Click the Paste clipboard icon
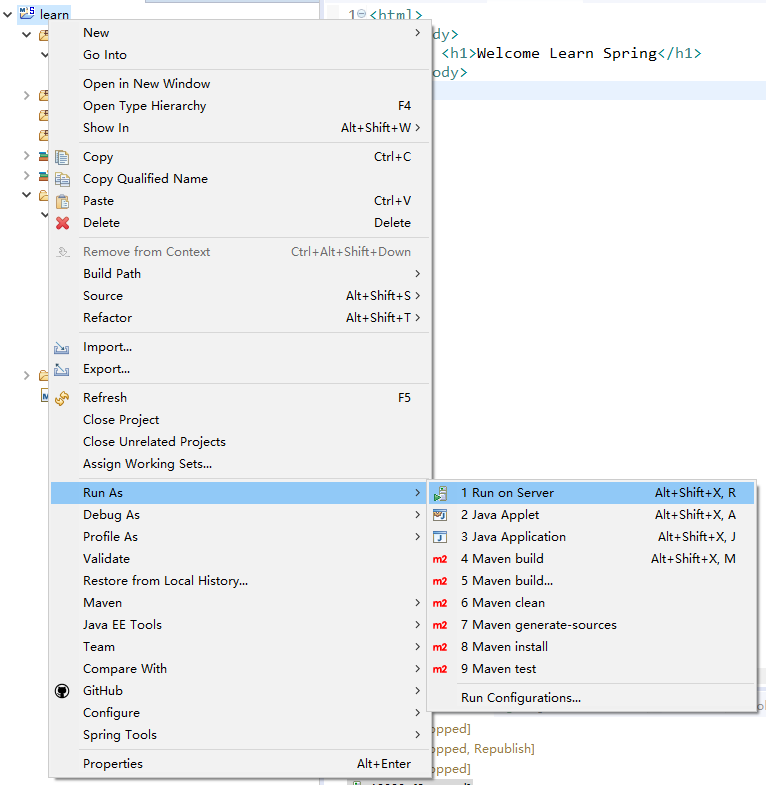 [x=63, y=201]
